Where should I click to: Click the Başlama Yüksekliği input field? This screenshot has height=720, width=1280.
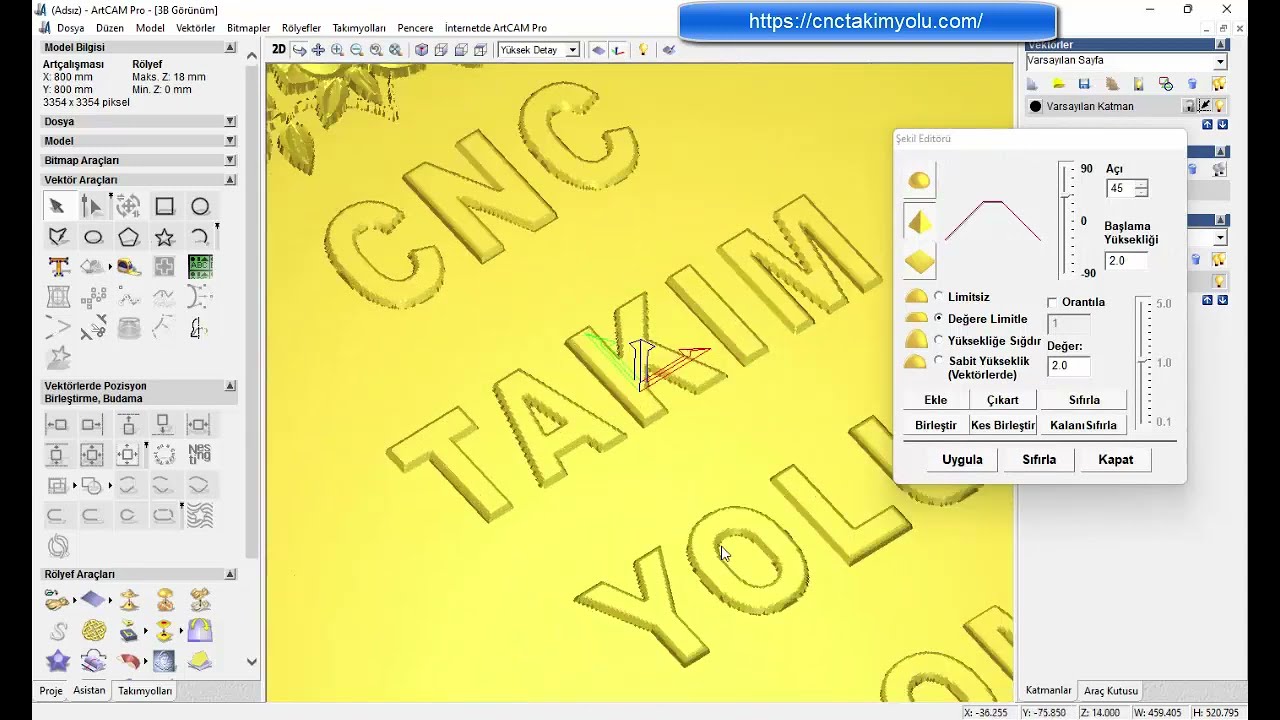[x=1126, y=261]
